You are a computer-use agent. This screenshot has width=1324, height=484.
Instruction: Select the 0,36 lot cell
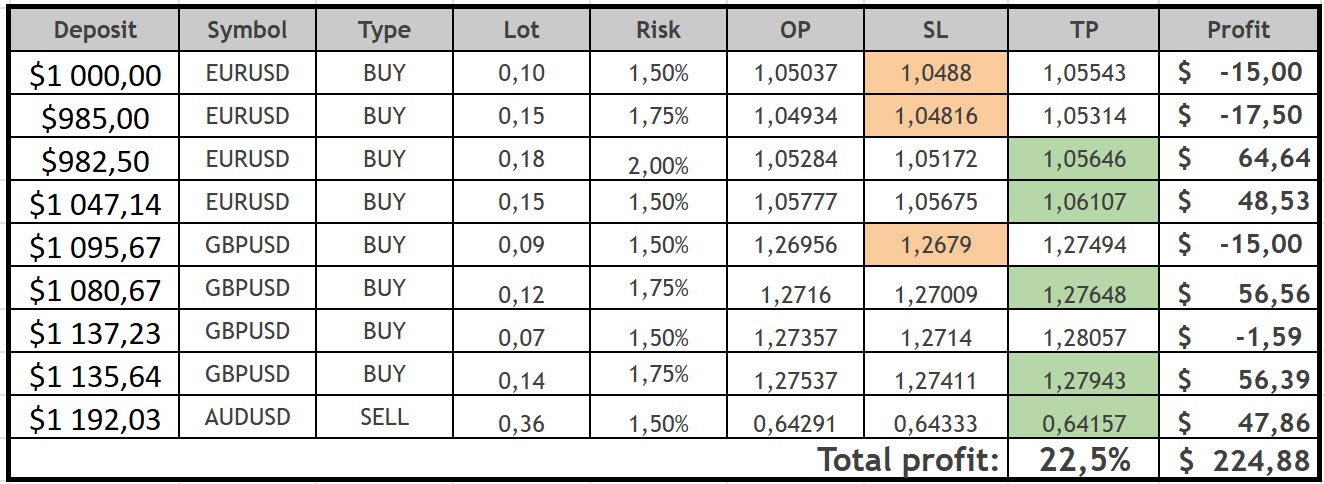click(523, 423)
